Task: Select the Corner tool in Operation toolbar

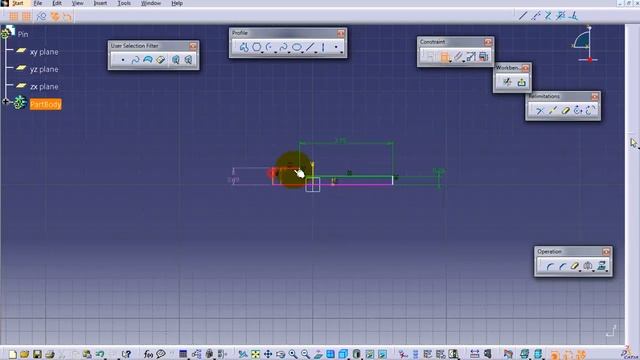Action: [x=550, y=267]
